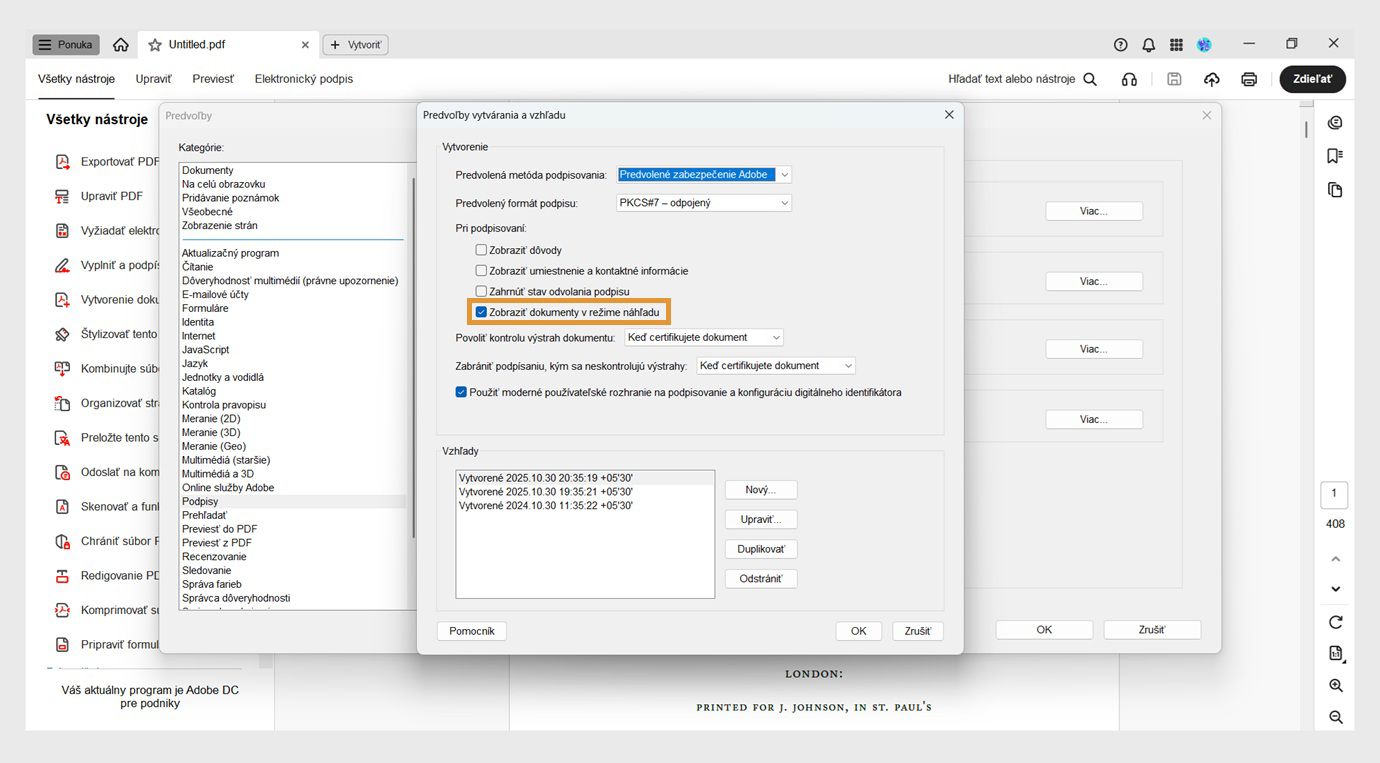Select the Pripraviť formulár tool
This screenshot has width=1380, height=763.
[107, 645]
